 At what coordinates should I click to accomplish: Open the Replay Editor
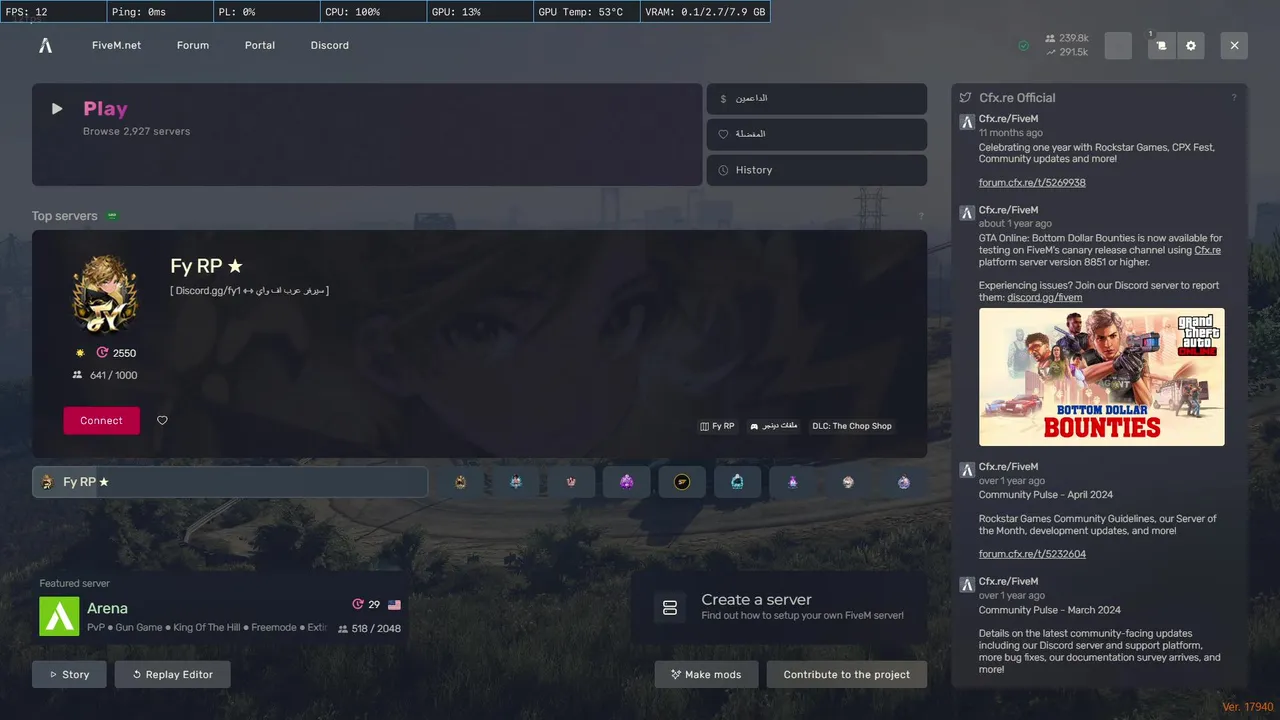(x=172, y=674)
